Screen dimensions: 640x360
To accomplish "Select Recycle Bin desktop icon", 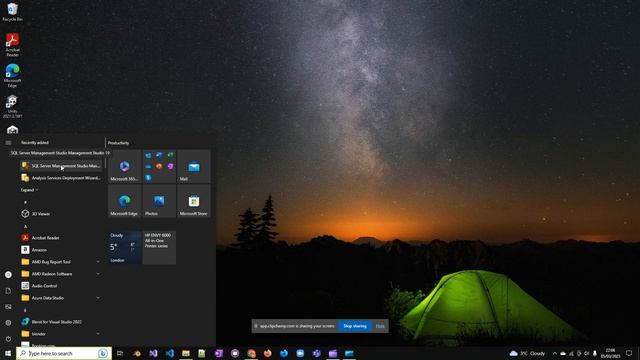I will (12, 12).
